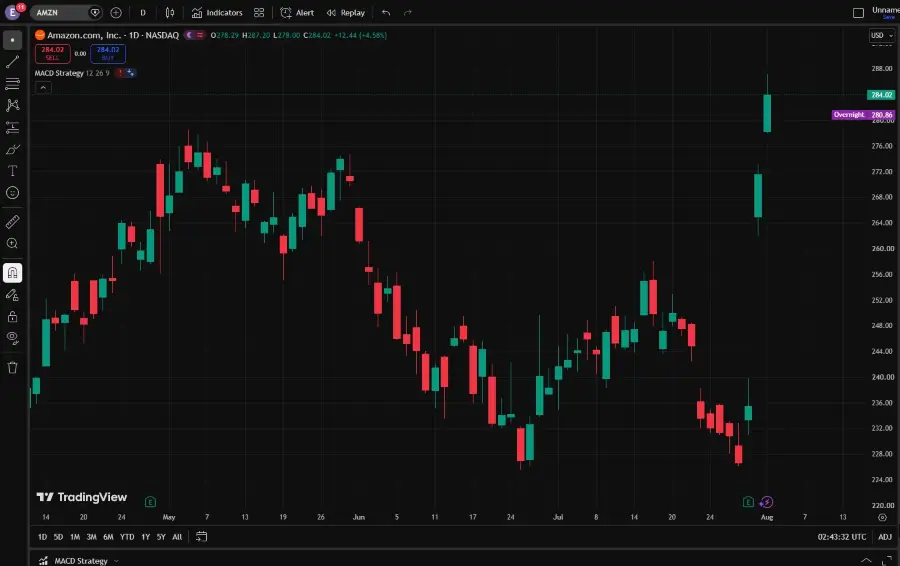The height and width of the screenshot is (566, 900).
Task: Select the 1M time range
Action: tap(75, 537)
